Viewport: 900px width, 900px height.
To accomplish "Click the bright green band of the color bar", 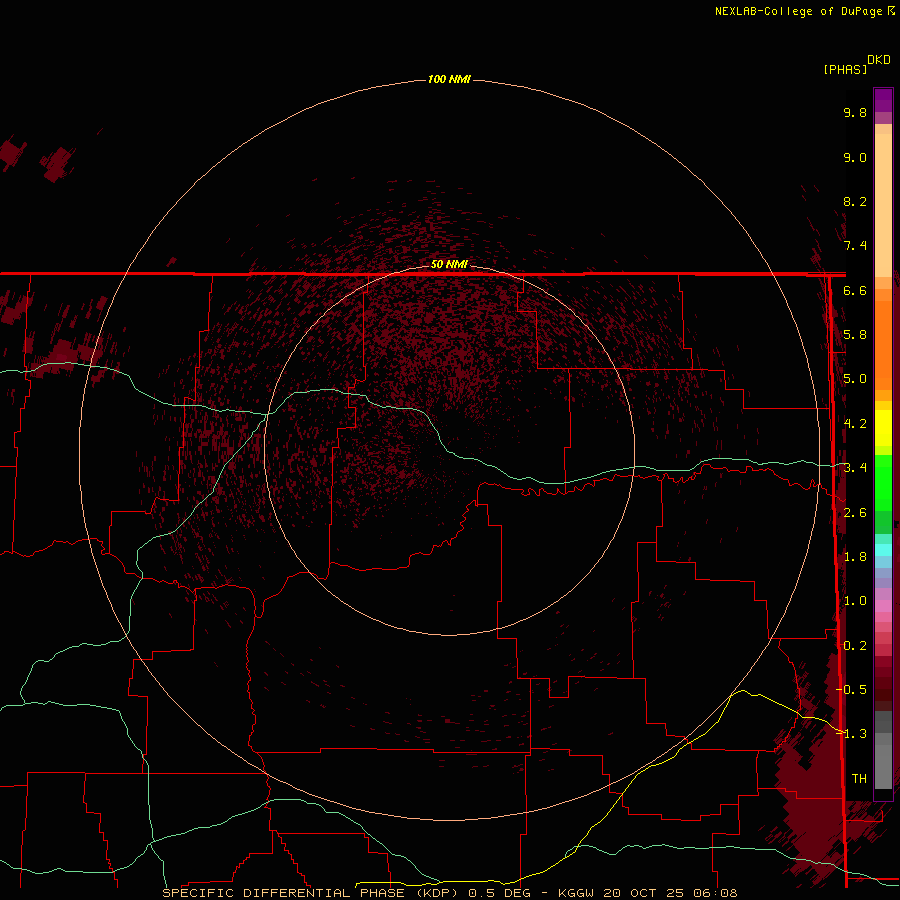I will (x=883, y=483).
